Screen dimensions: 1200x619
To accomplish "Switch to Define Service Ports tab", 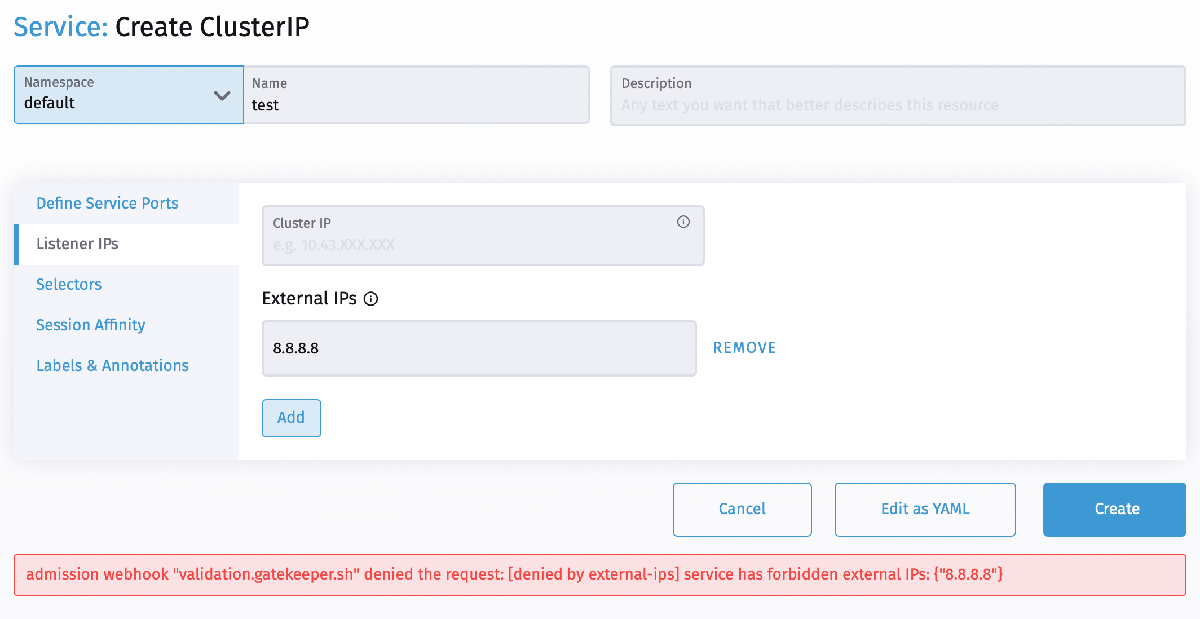I will [107, 203].
